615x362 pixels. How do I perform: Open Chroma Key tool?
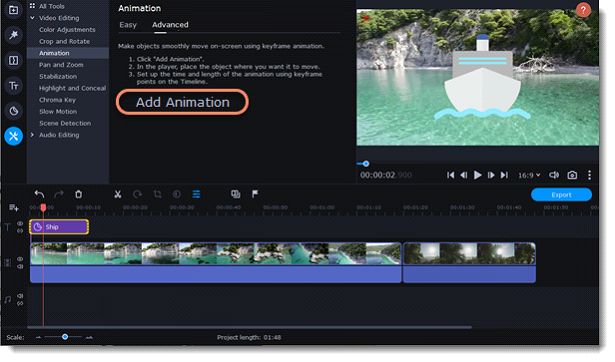click(57, 100)
